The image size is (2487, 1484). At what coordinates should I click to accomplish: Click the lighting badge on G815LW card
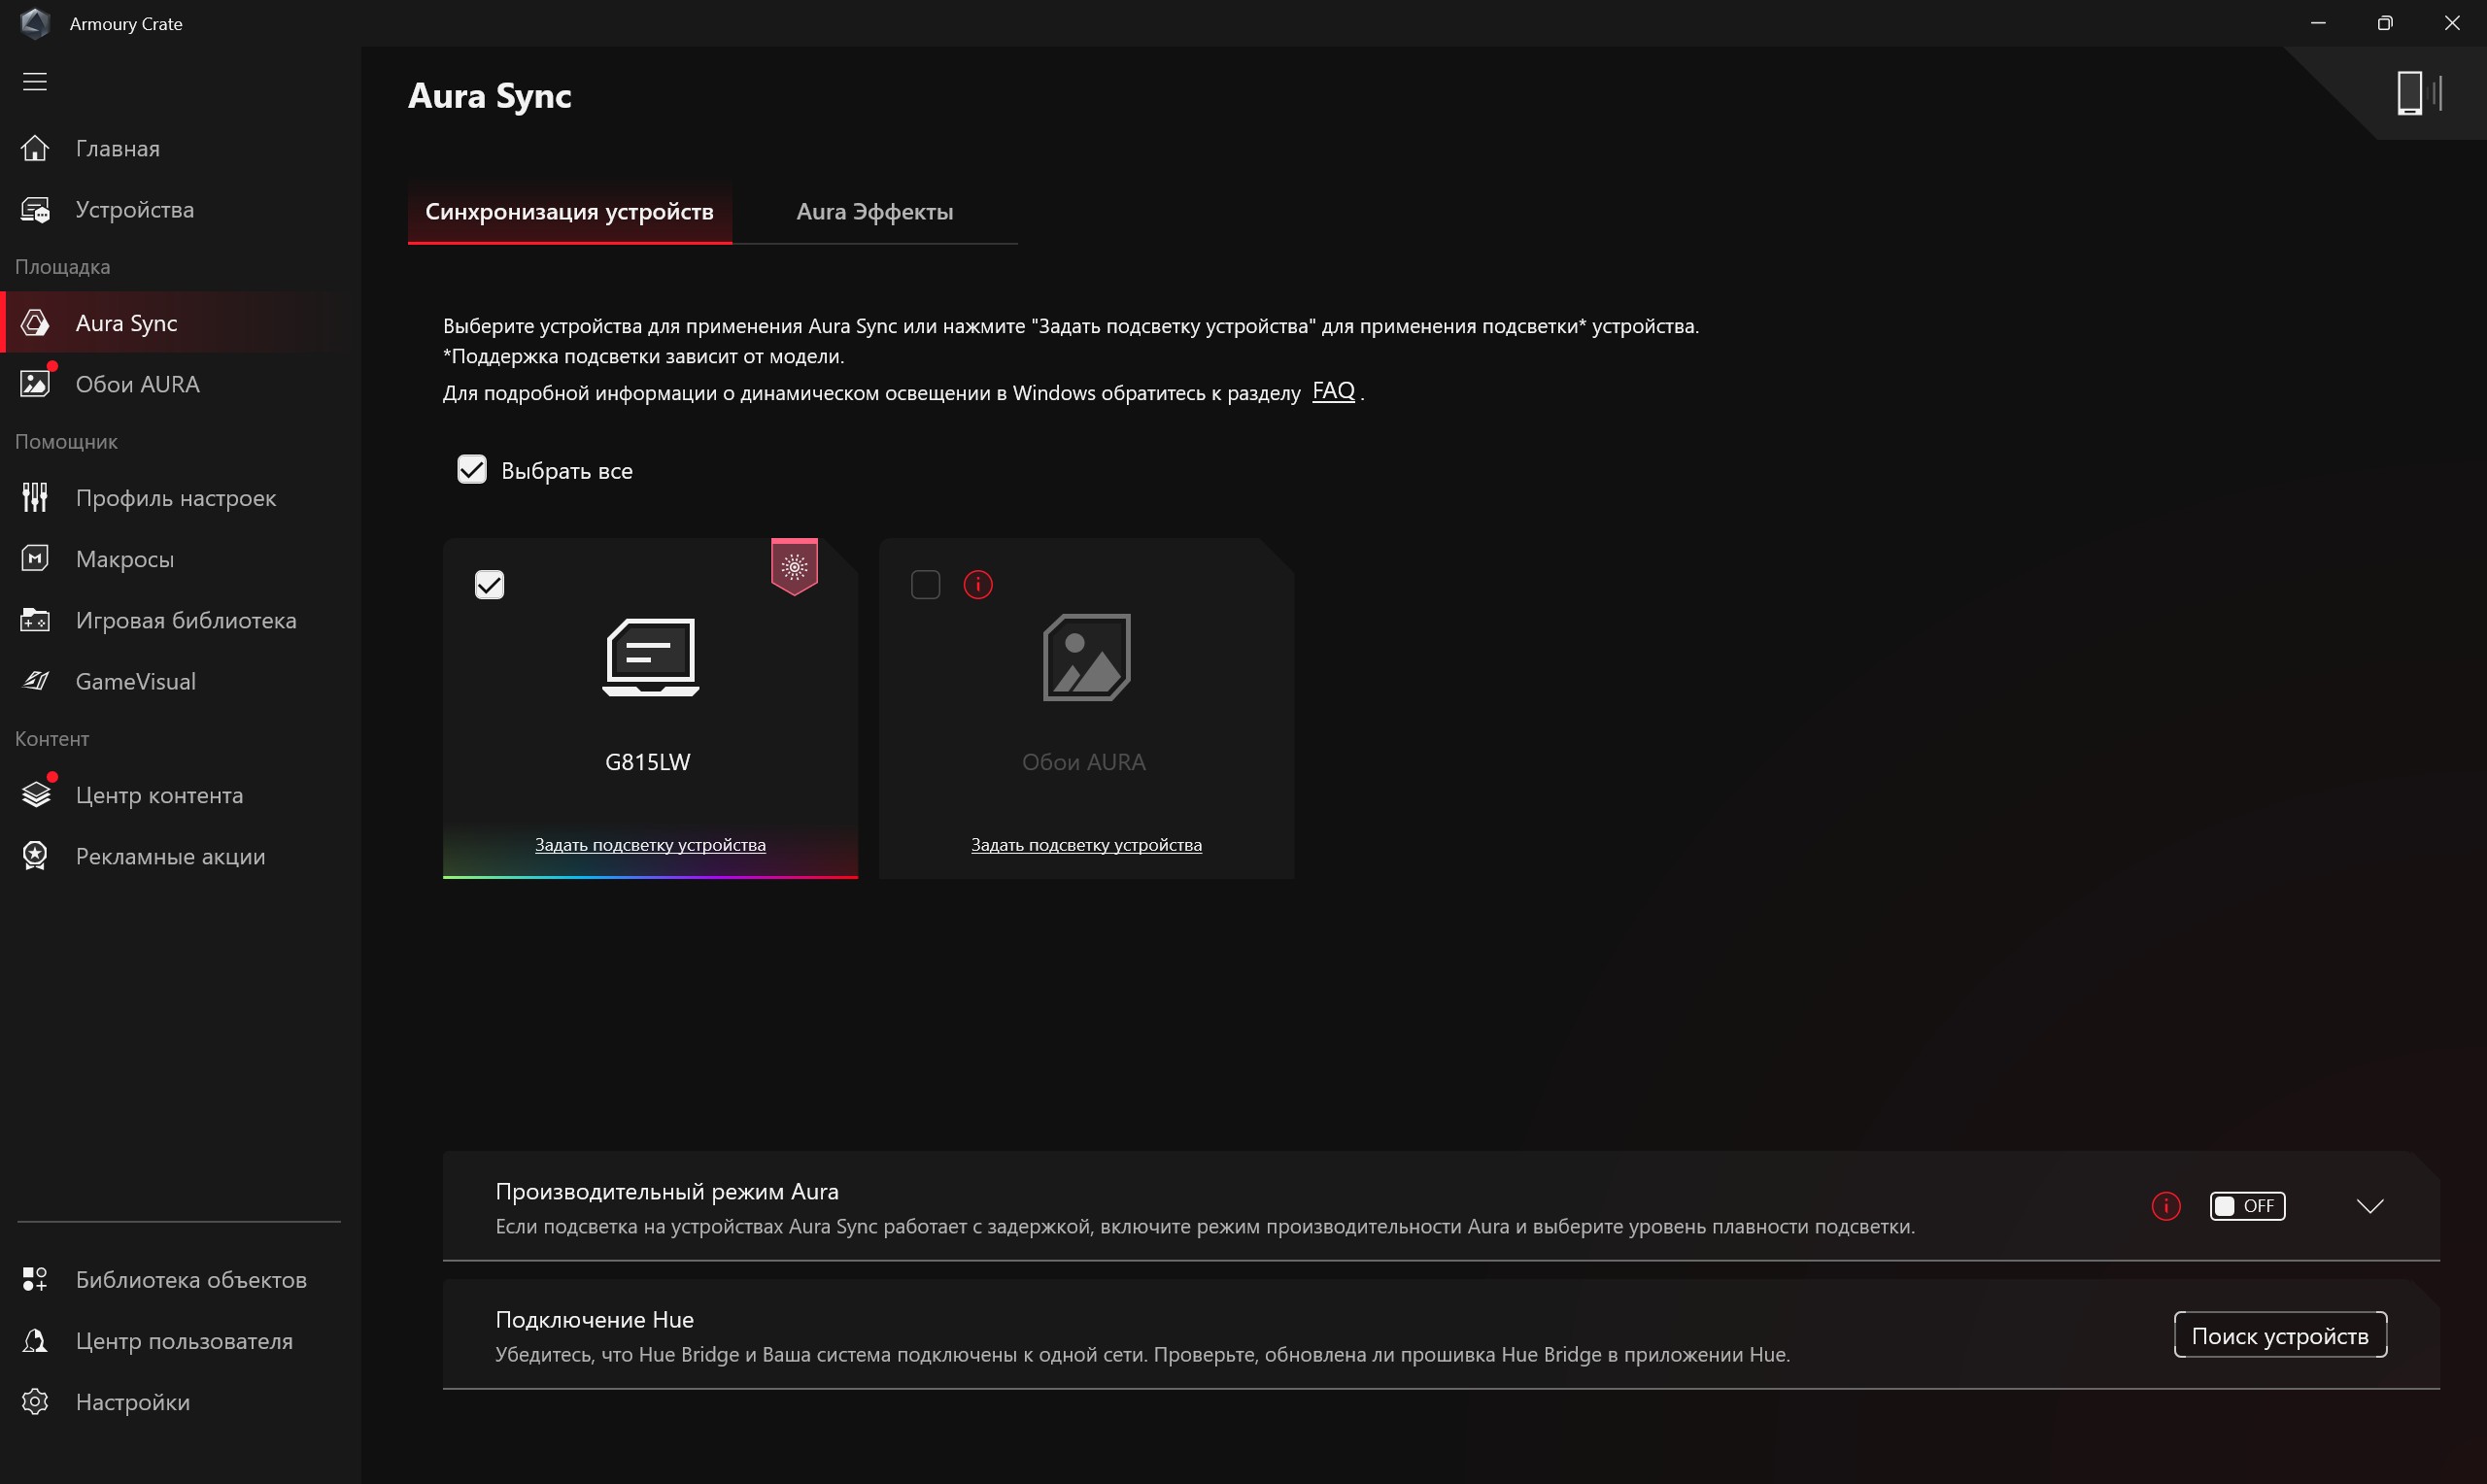pos(794,567)
